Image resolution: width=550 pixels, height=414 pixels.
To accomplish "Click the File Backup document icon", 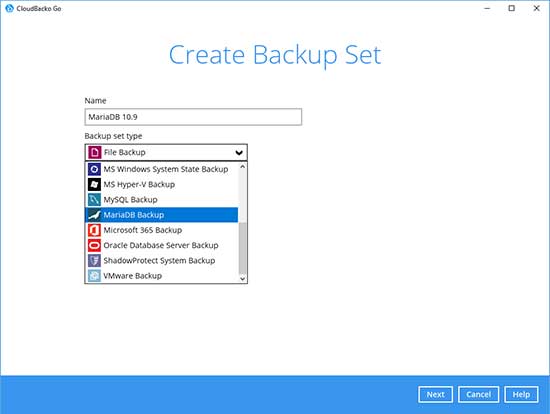I will (x=94, y=152).
